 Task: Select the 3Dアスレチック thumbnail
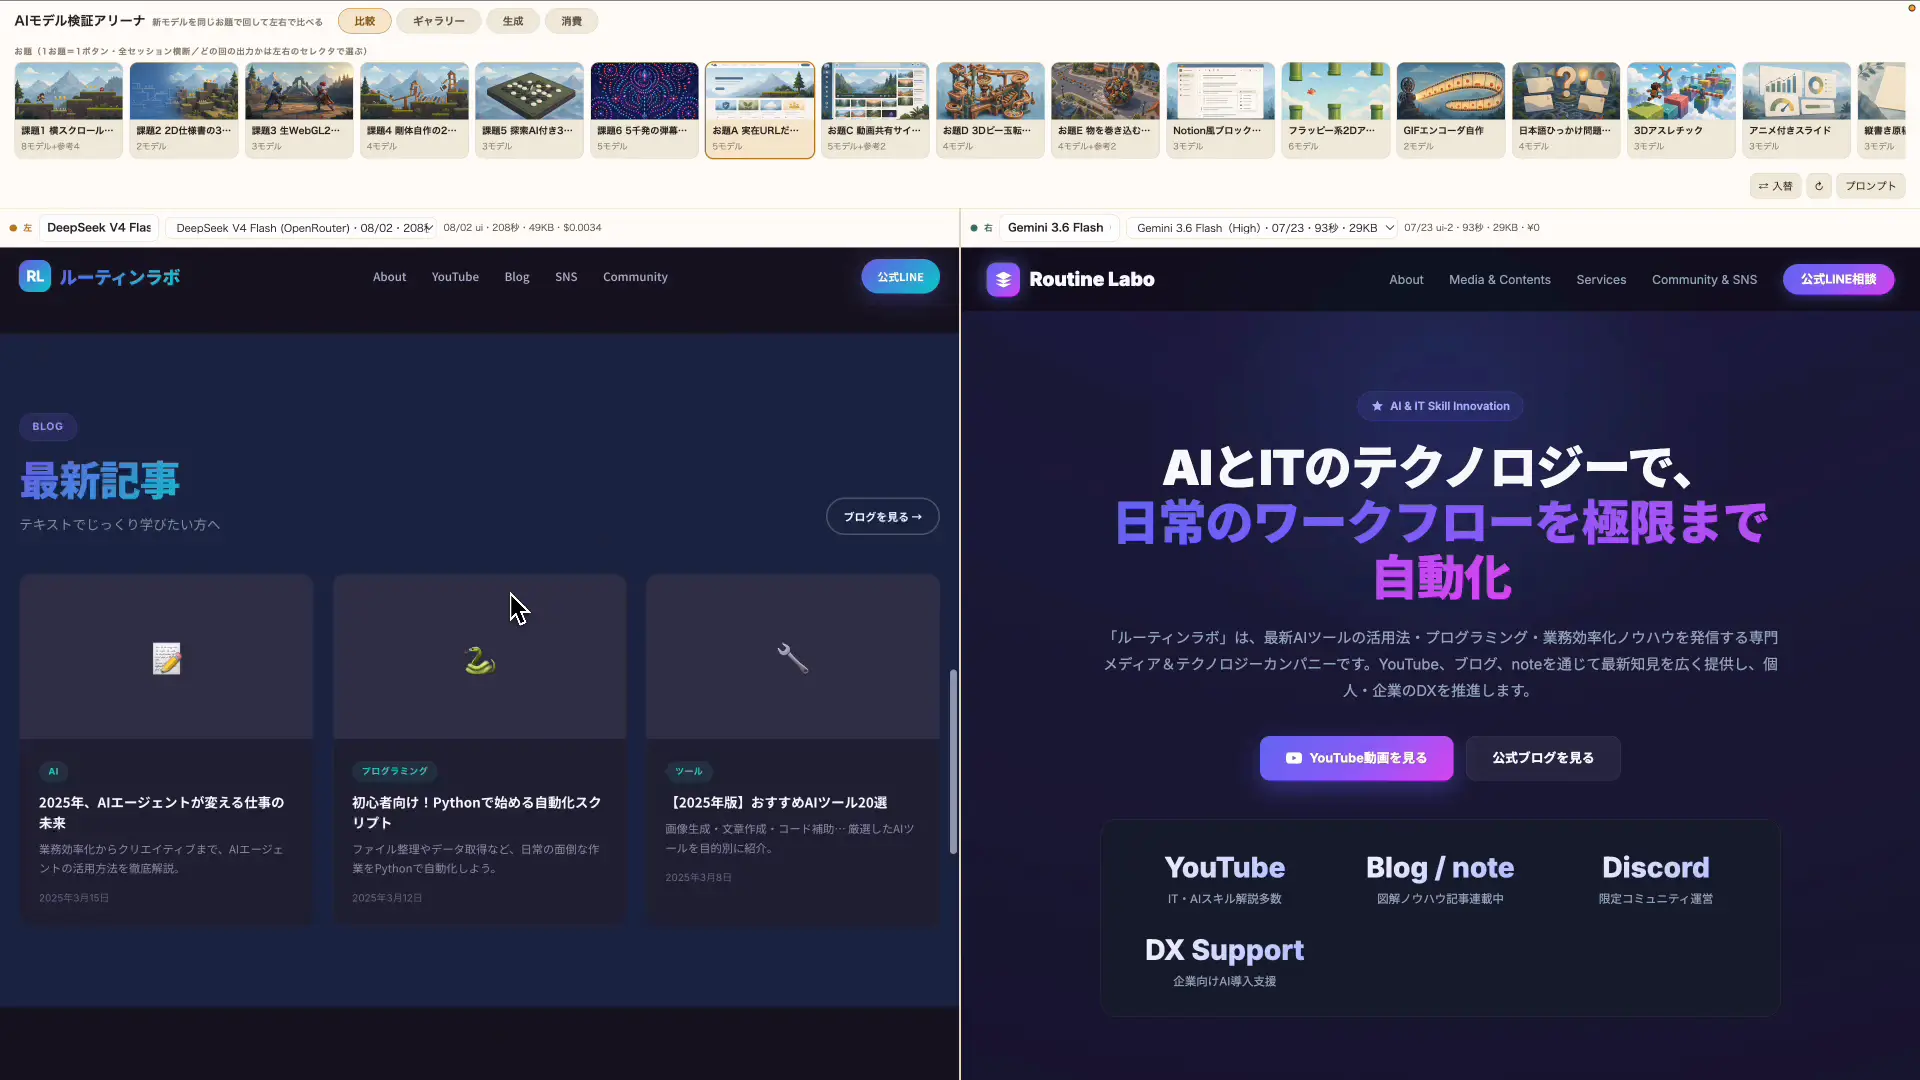click(1681, 110)
